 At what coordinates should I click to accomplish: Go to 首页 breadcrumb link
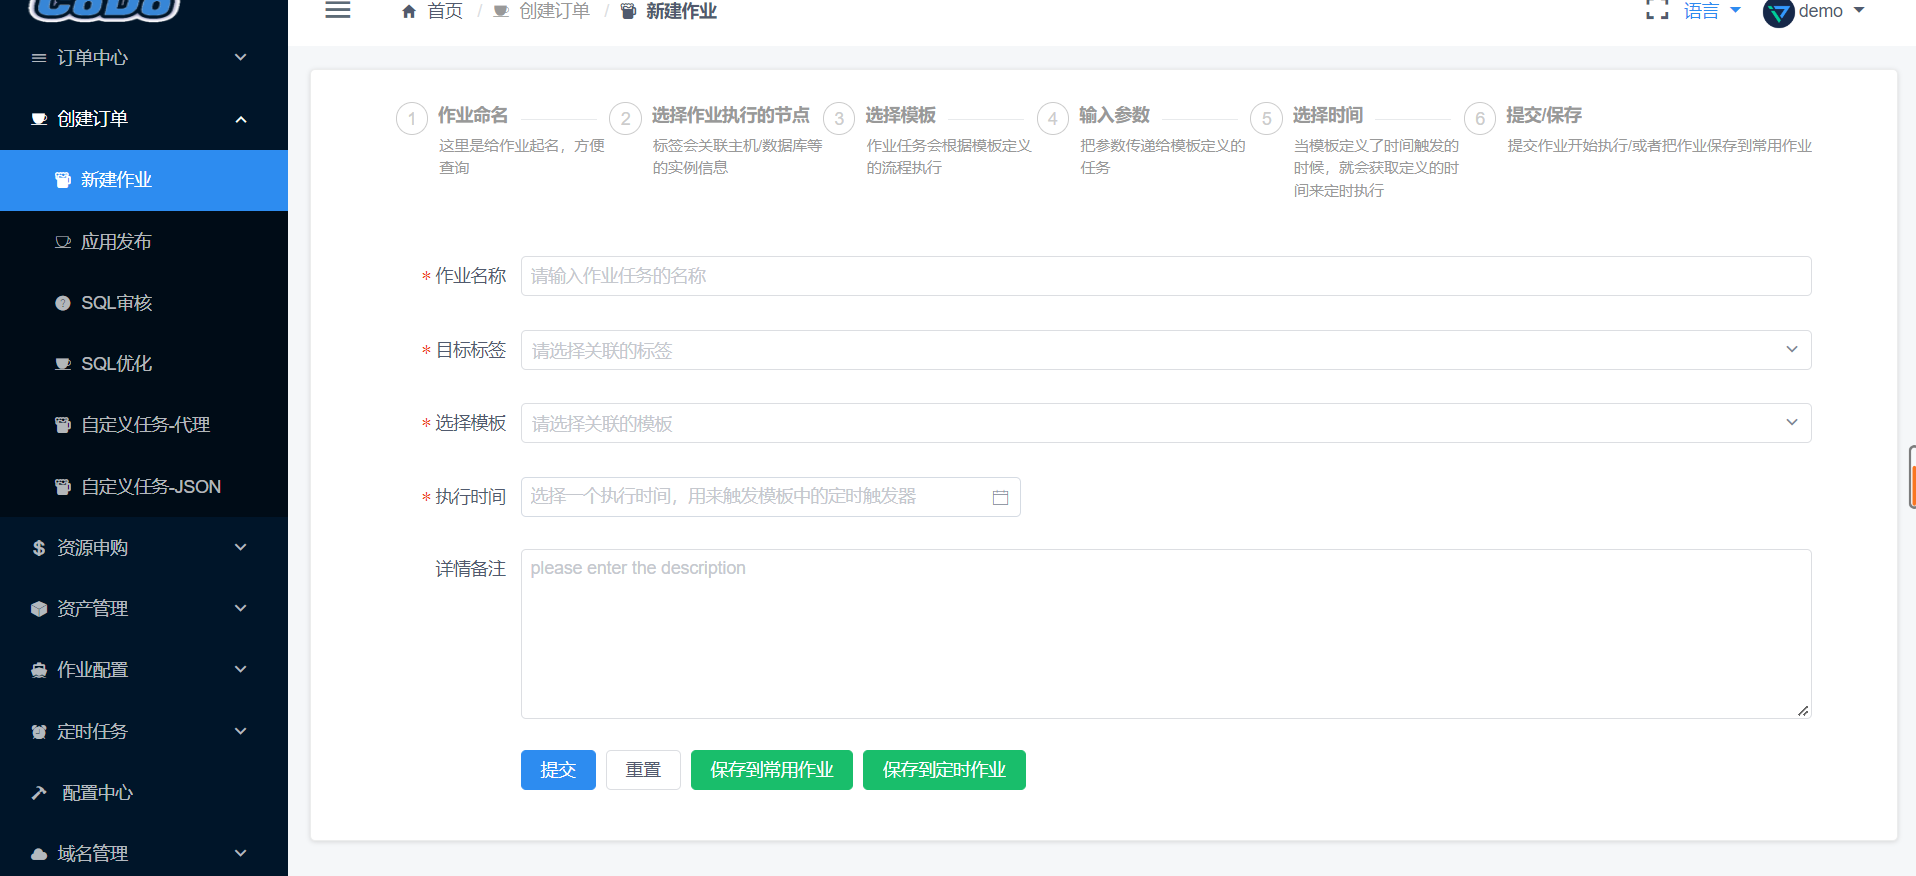[445, 11]
